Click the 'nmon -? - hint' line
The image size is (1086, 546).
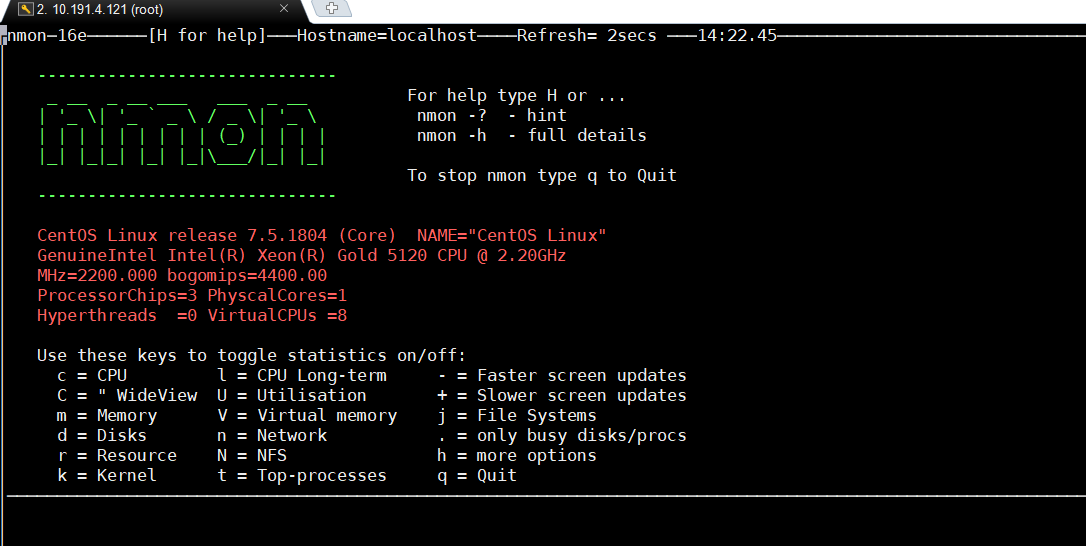pos(492,115)
